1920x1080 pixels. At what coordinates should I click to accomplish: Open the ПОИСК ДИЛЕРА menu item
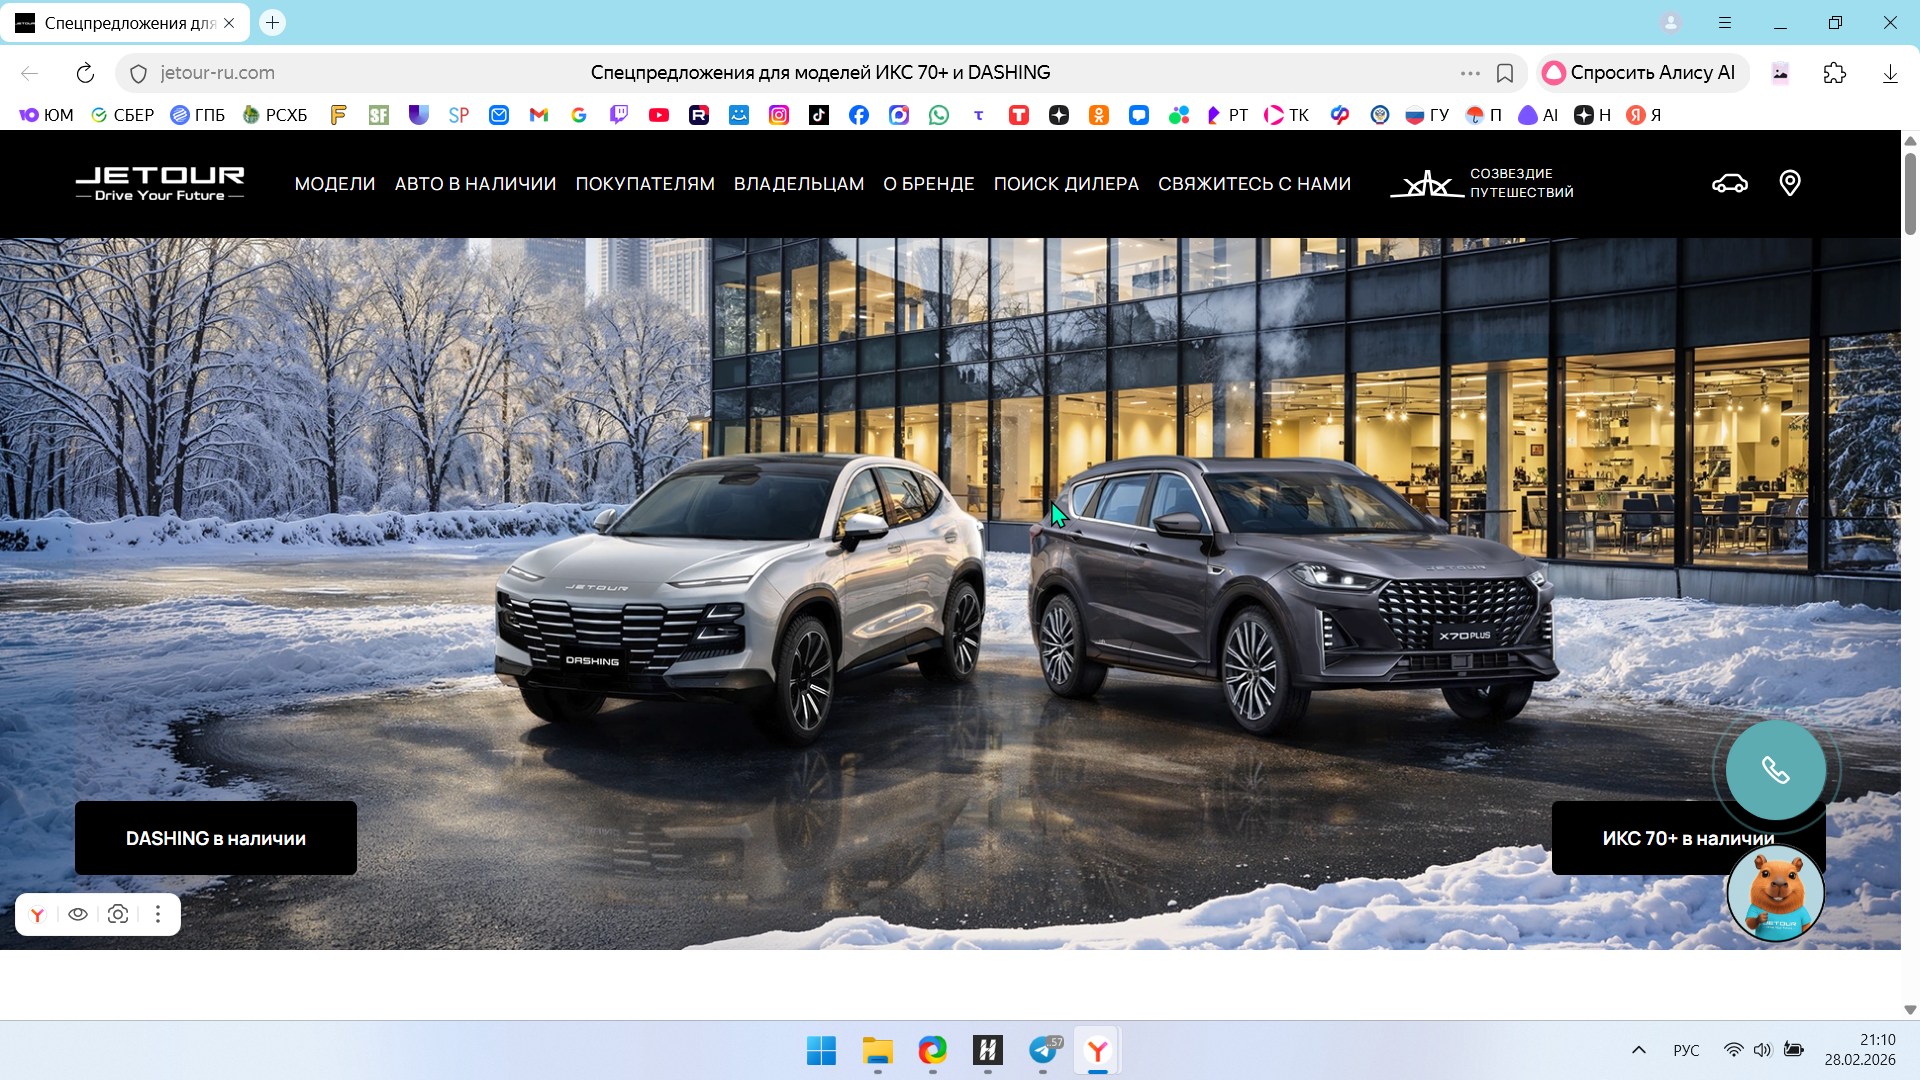tap(1065, 184)
